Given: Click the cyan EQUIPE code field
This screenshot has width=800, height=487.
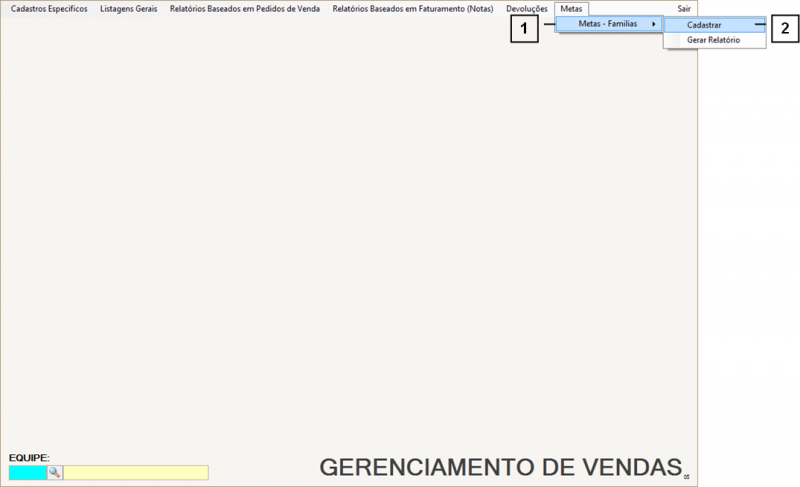Looking at the screenshot, I should 27,472.
